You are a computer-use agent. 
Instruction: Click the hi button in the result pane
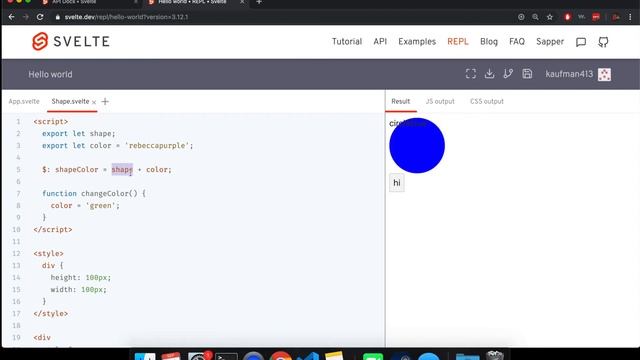pyautogui.click(x=397, y=182)
